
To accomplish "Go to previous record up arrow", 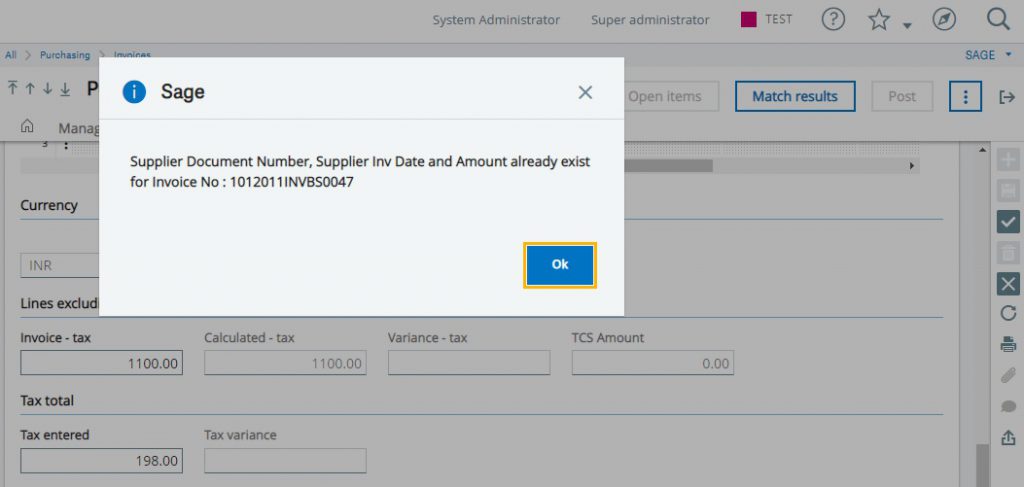I will pyautogui.click(x=29, y=89).
